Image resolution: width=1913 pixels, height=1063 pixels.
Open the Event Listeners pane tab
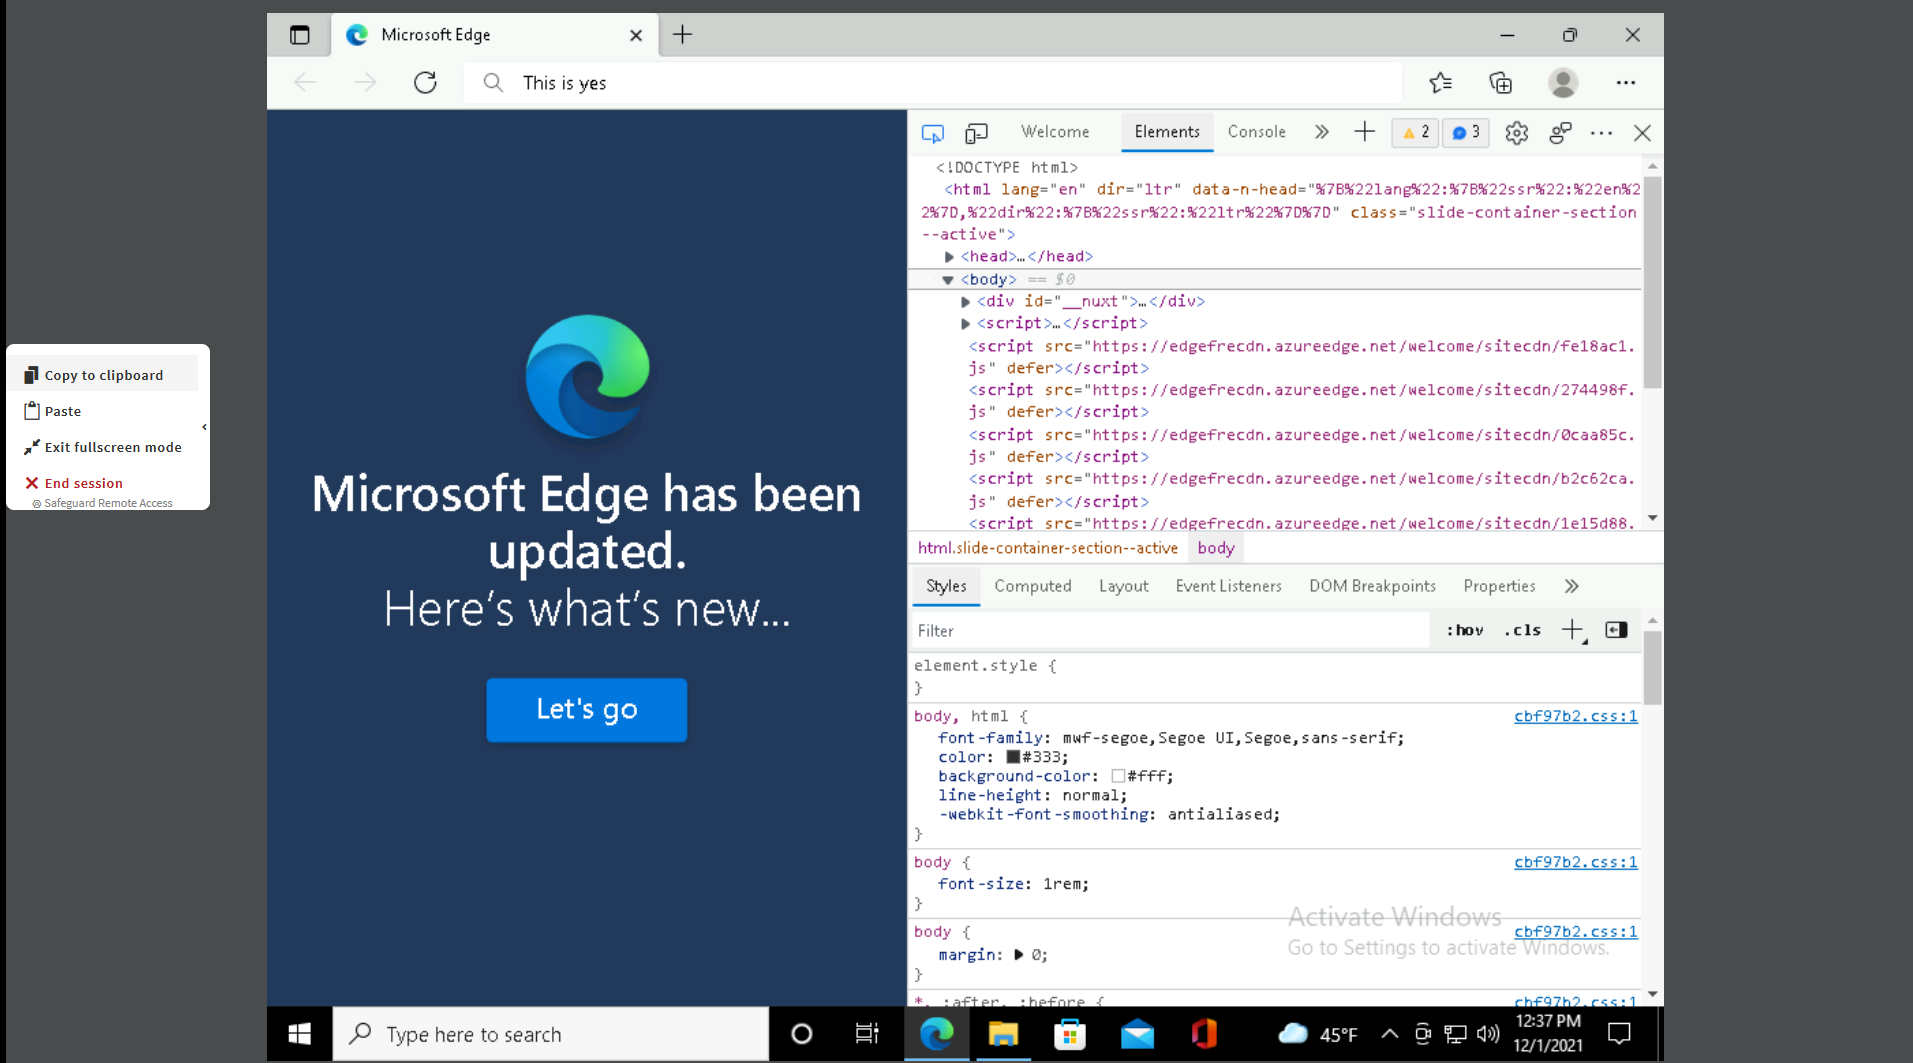click(x=1228, y=586)
